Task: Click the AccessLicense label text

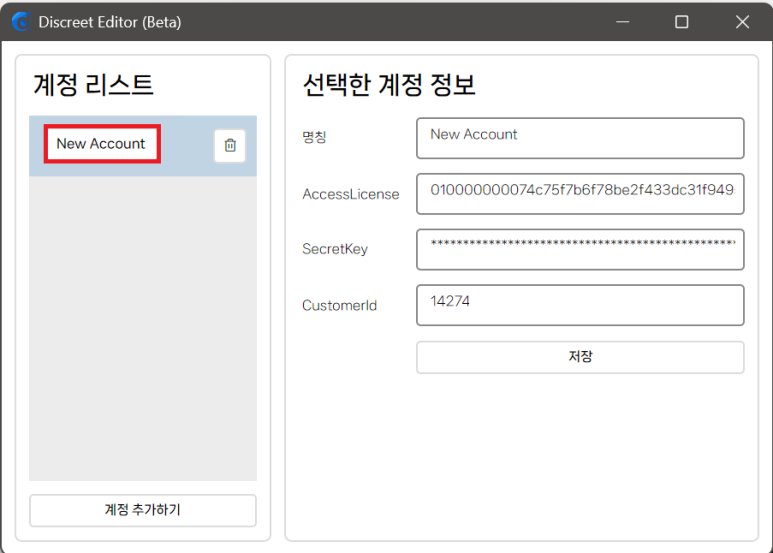Action: (350, 194)
